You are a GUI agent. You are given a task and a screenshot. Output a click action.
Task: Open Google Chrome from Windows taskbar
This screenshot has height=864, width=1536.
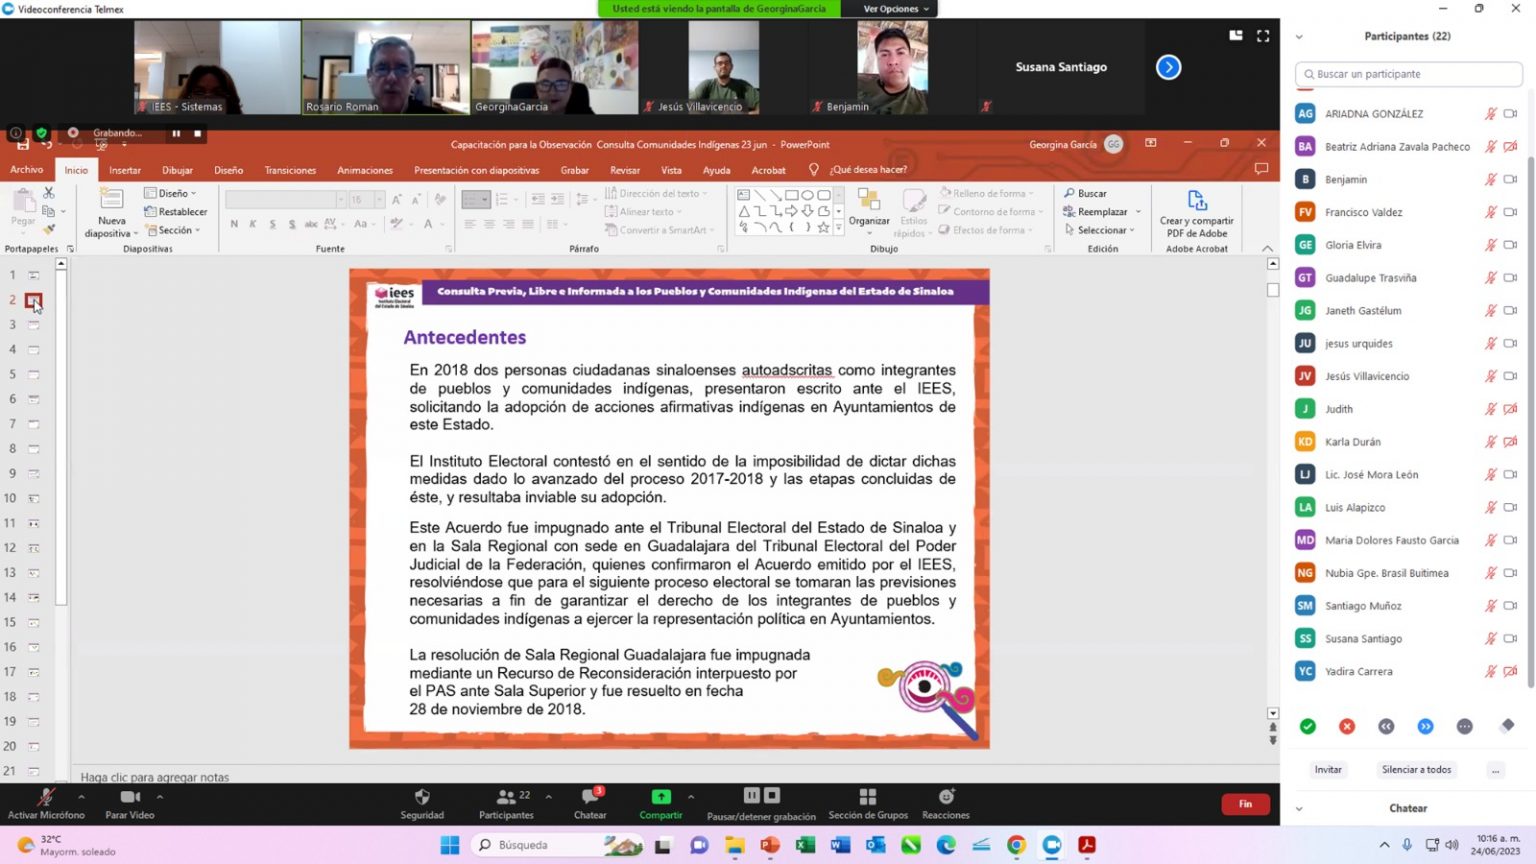[1016, 845]
